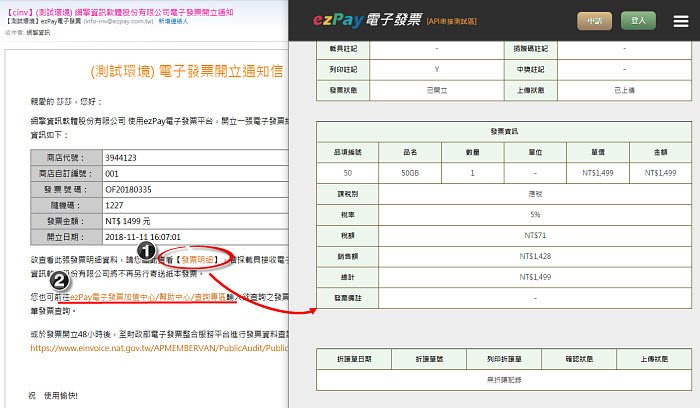Click the API串接測試區 label beside logo
Viewport: 700px width, 408px height.
pos(452,21)
